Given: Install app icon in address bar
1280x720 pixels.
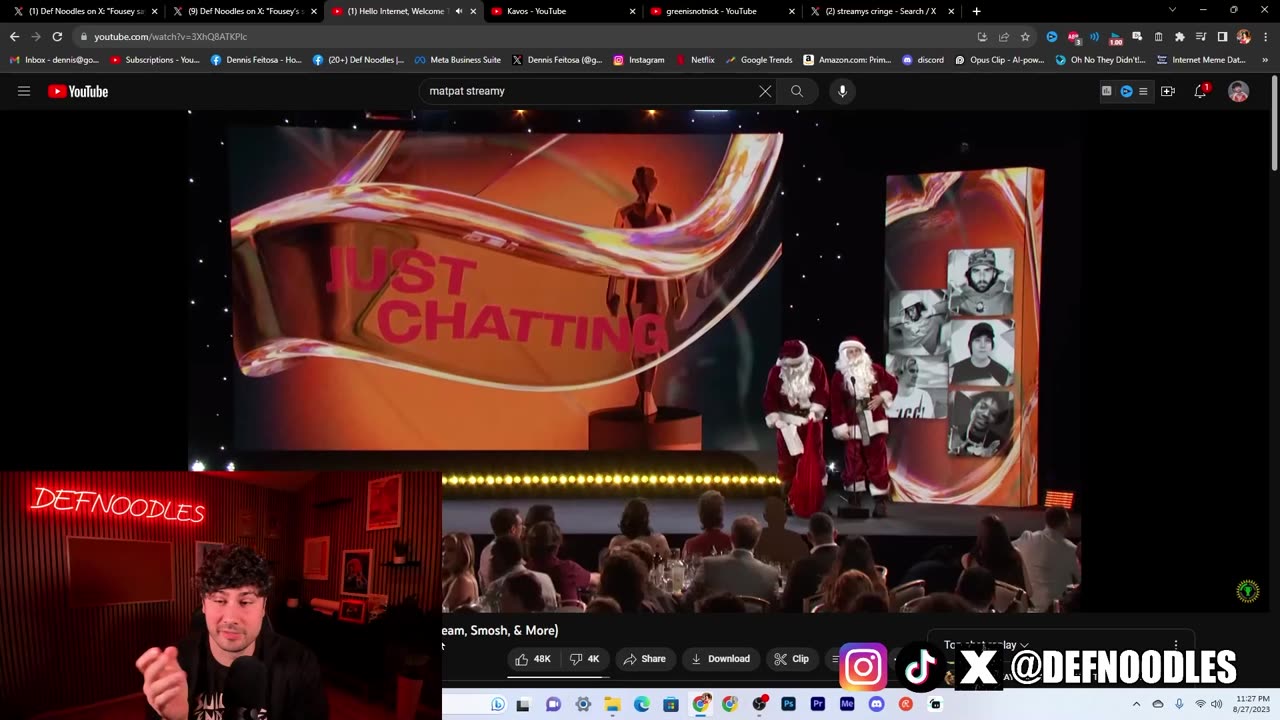Looking at the screenshot, I should [x=982, y=36].
